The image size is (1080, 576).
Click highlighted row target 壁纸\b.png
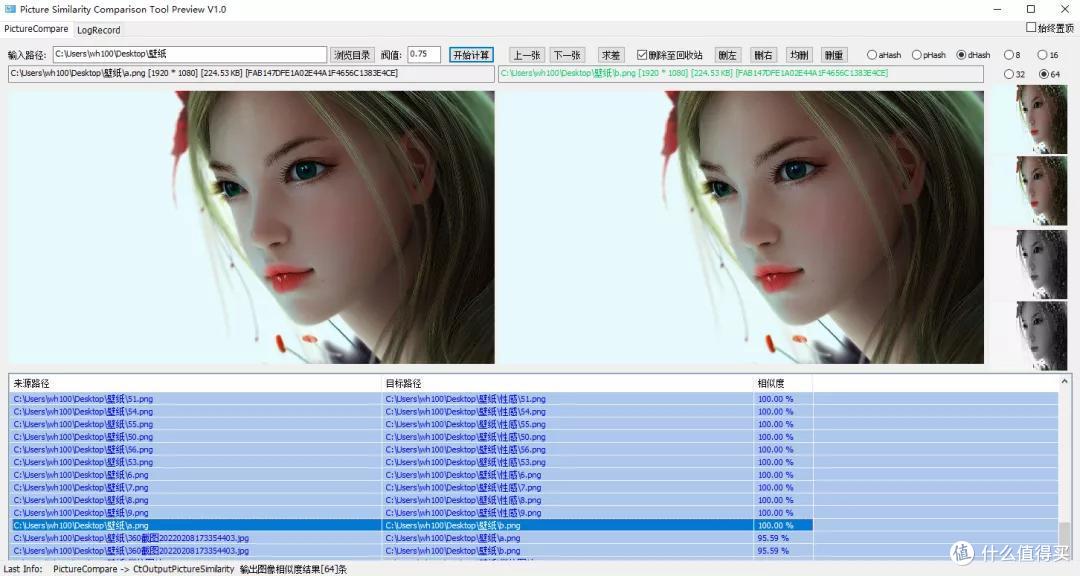tap(568, 525)
